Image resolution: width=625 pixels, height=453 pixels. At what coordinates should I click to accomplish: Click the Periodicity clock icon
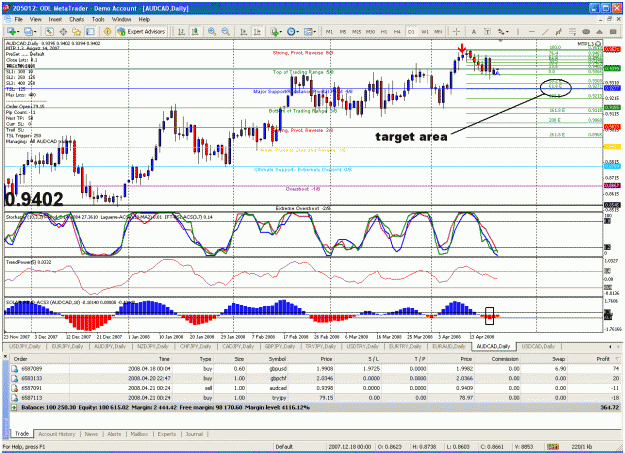[291, 32]
